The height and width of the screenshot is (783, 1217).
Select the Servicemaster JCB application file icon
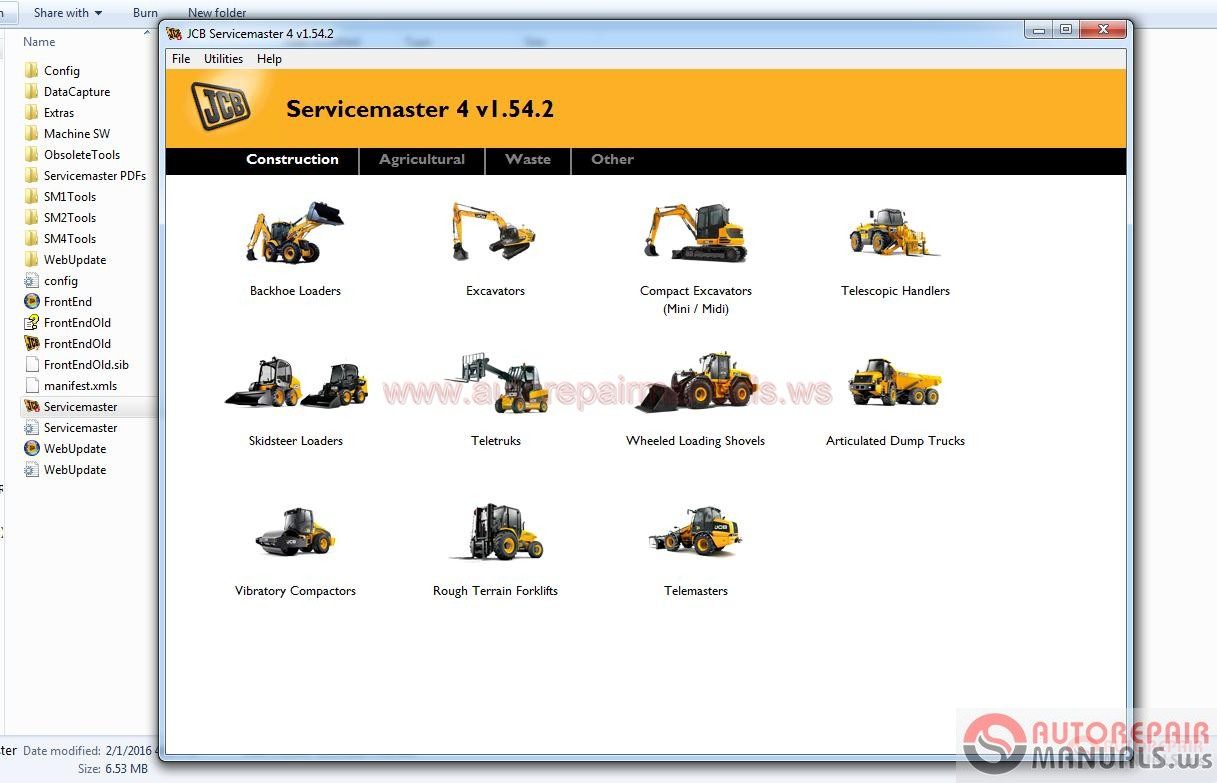point(32,406)
